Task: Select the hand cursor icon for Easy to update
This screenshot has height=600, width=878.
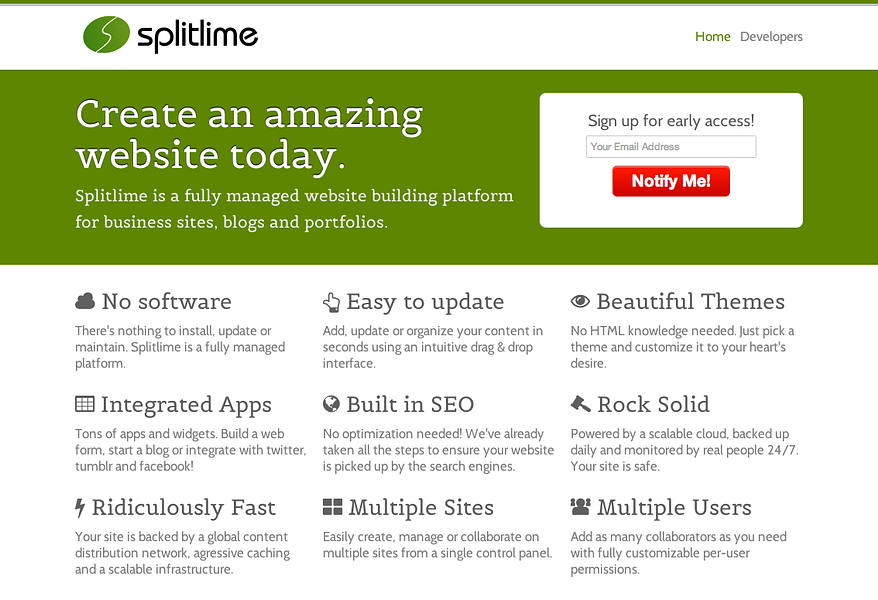Action: (x=330, y=301)
